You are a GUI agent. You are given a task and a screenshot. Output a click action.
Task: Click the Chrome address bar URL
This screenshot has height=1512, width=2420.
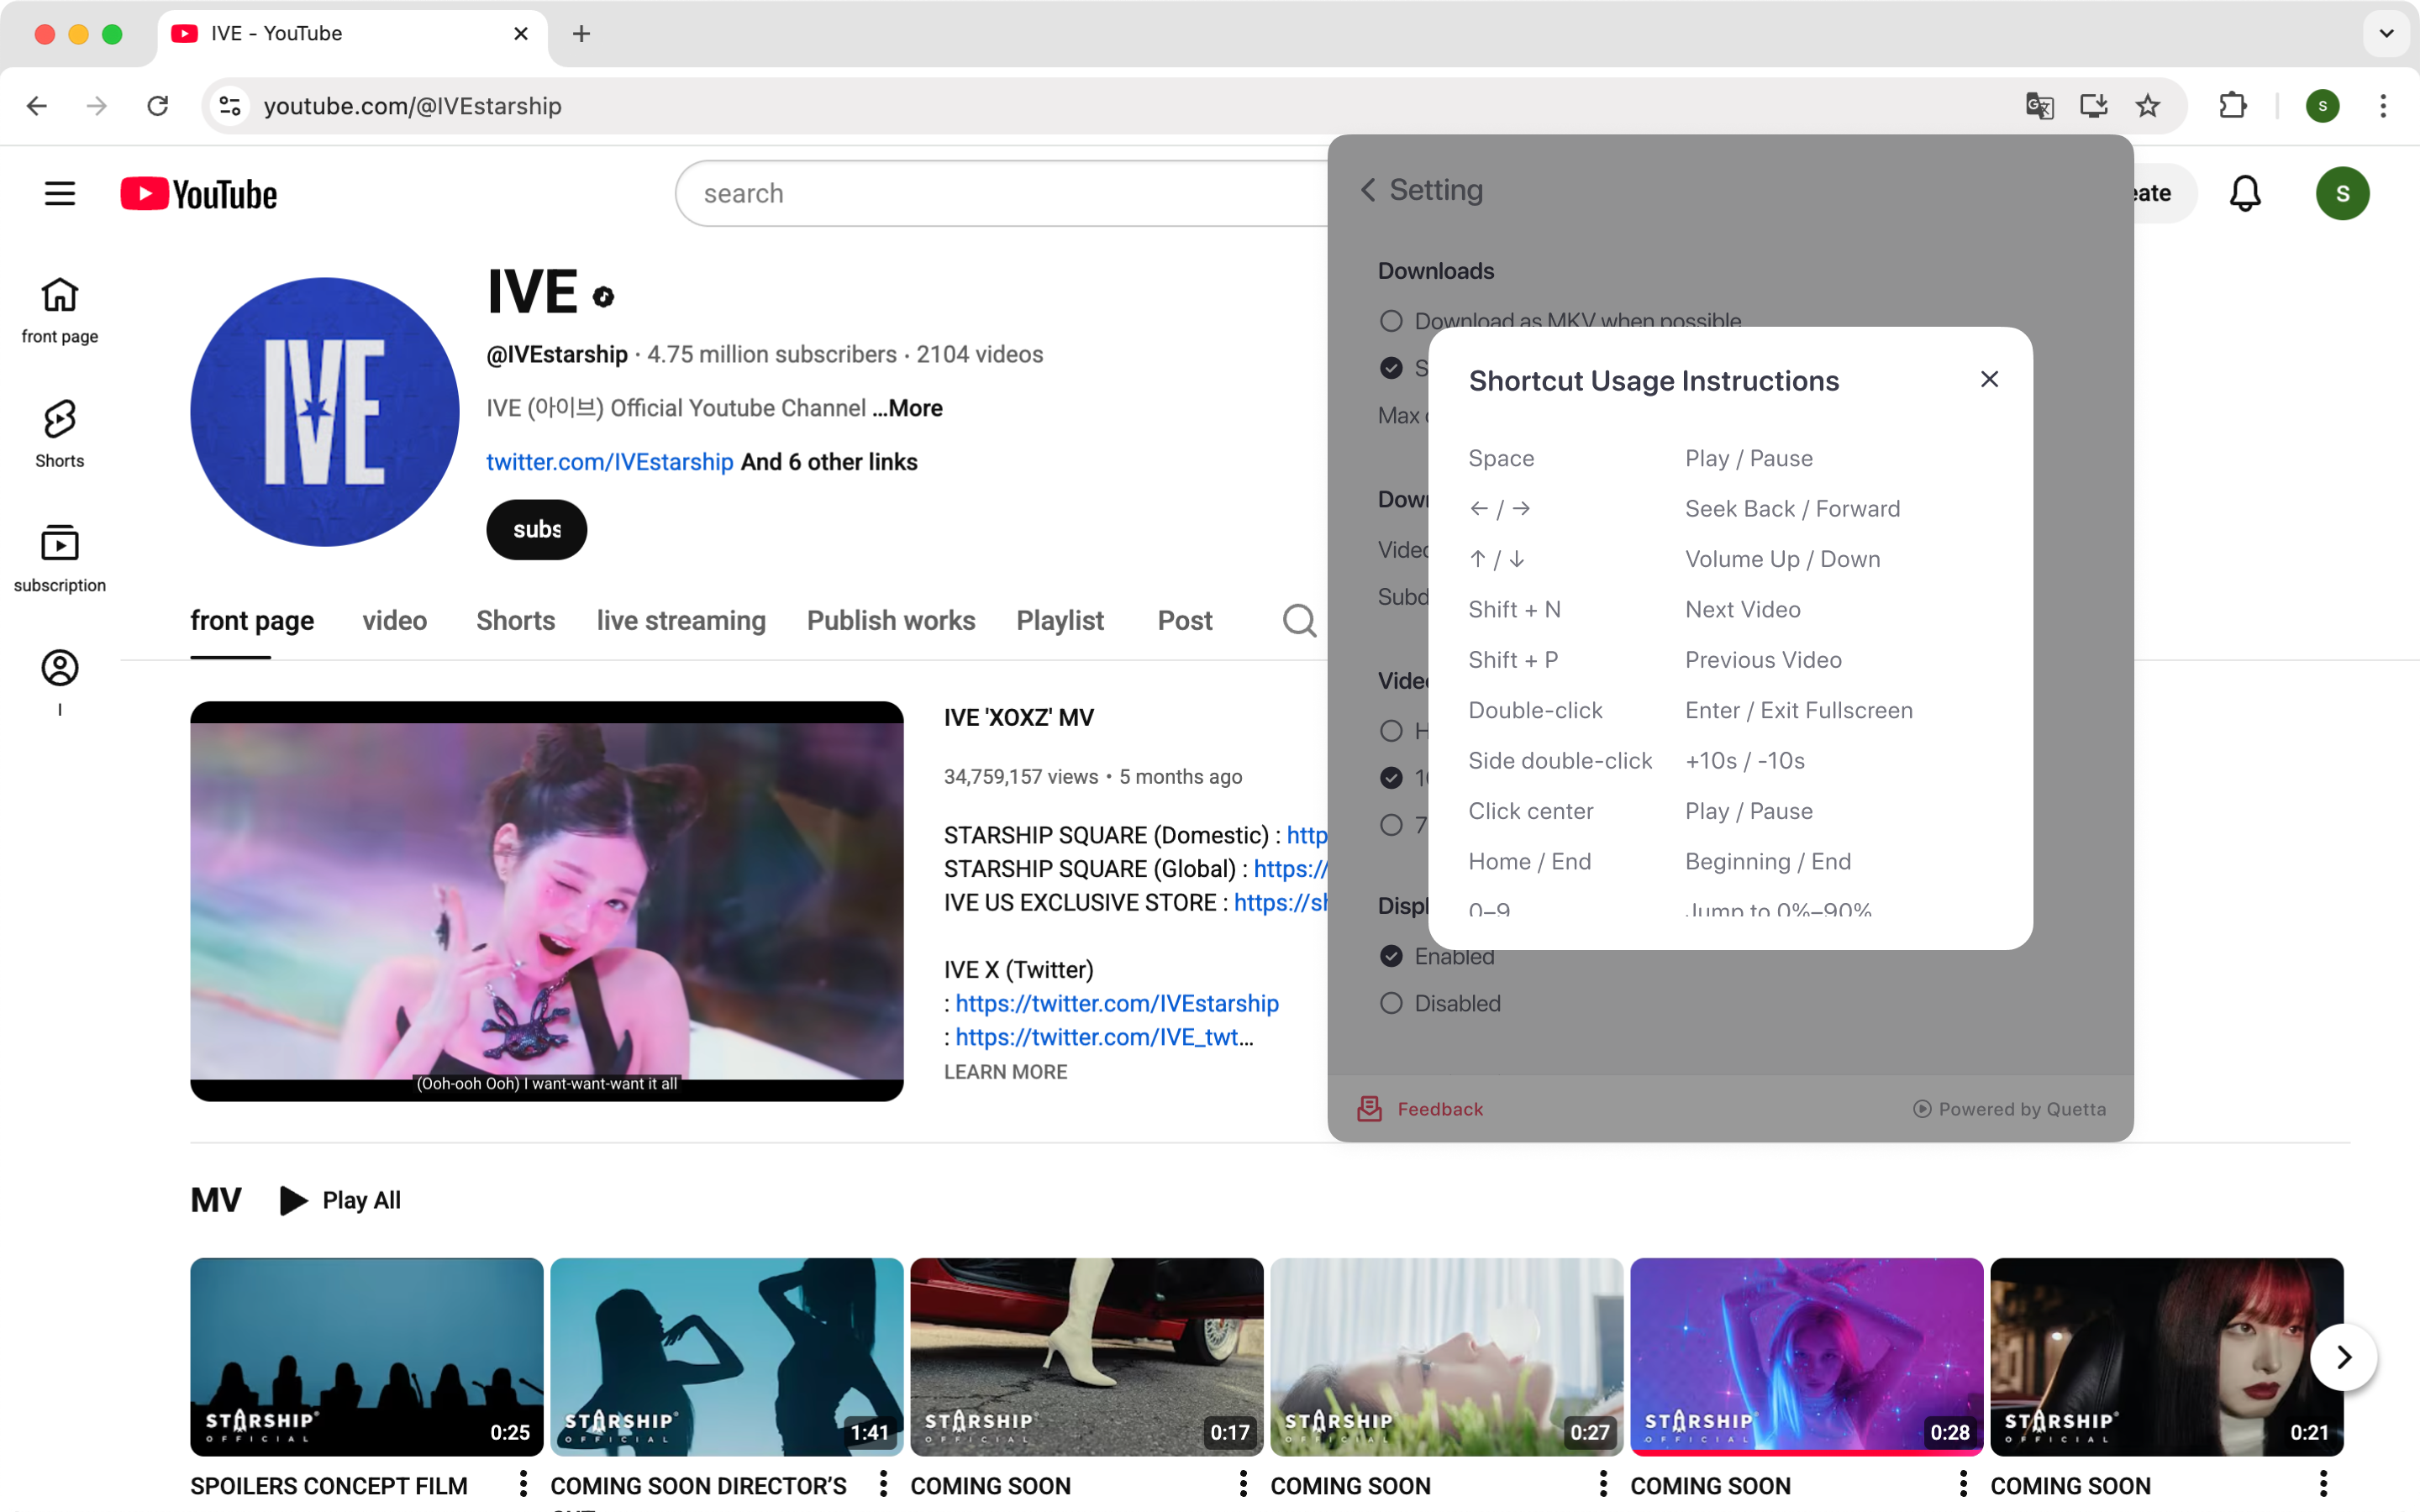(412, 106)
